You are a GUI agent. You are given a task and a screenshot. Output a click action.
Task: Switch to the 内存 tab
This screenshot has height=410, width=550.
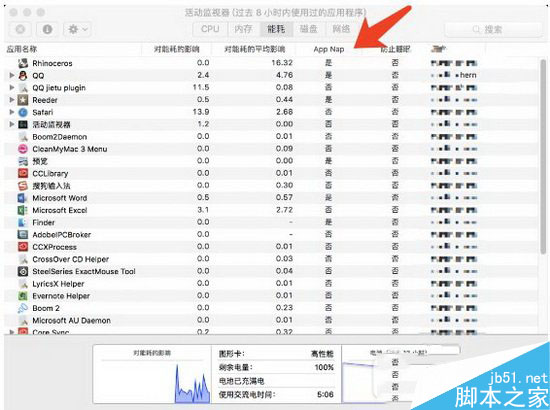click(x=243, y=29)
